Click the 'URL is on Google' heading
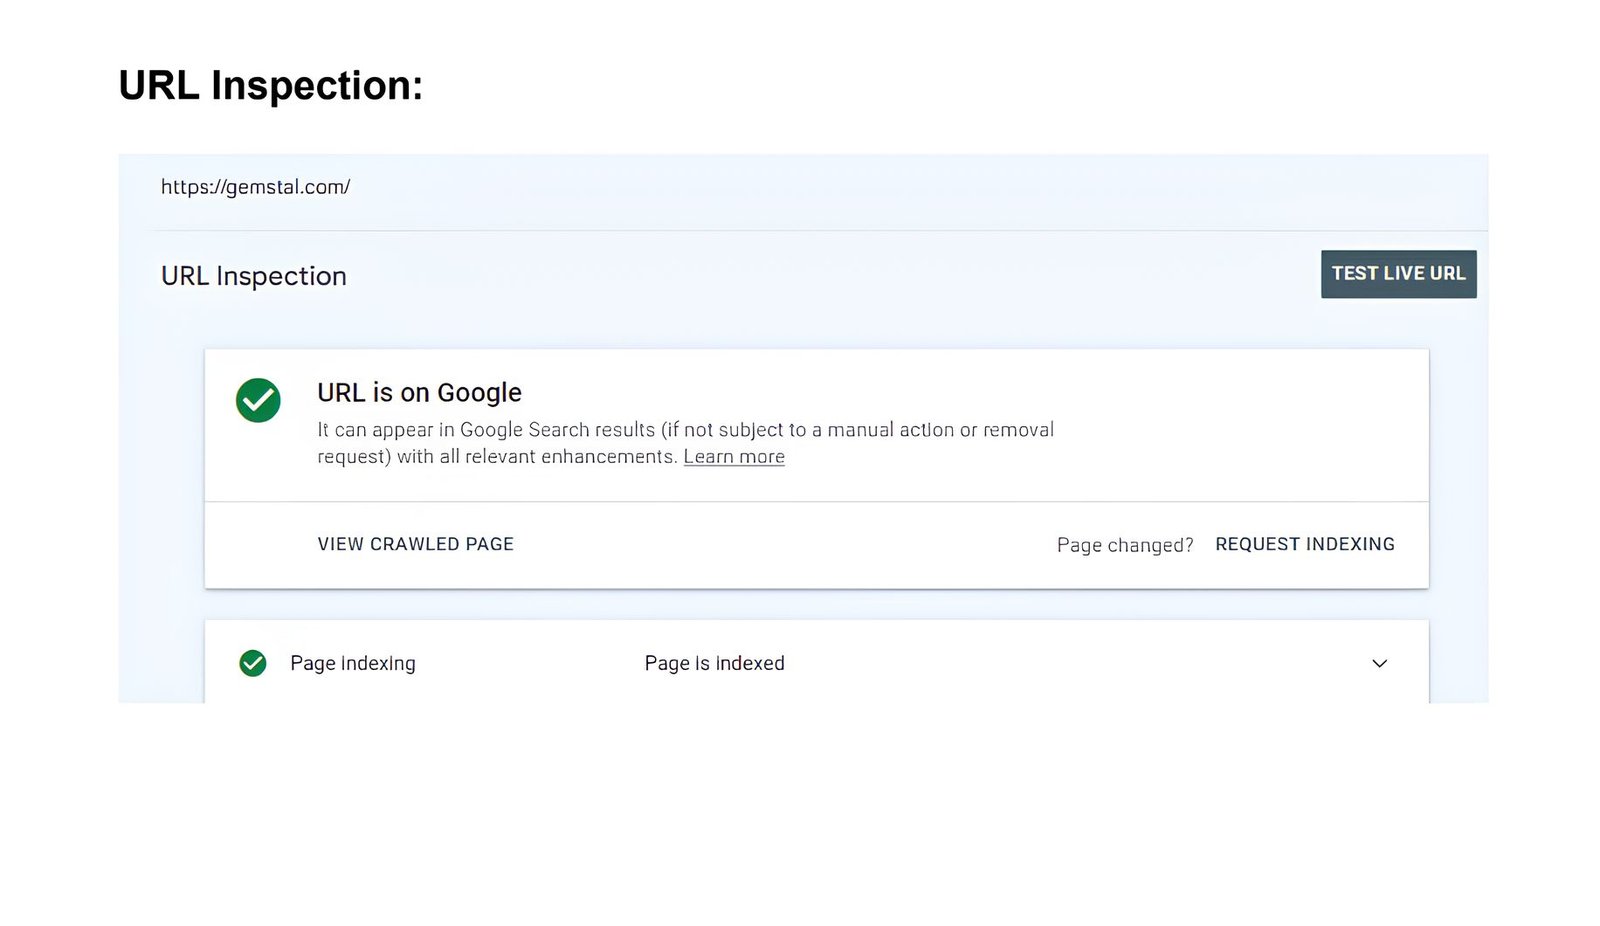This screenshot has height=926, width=1600. tap(420, 393)
